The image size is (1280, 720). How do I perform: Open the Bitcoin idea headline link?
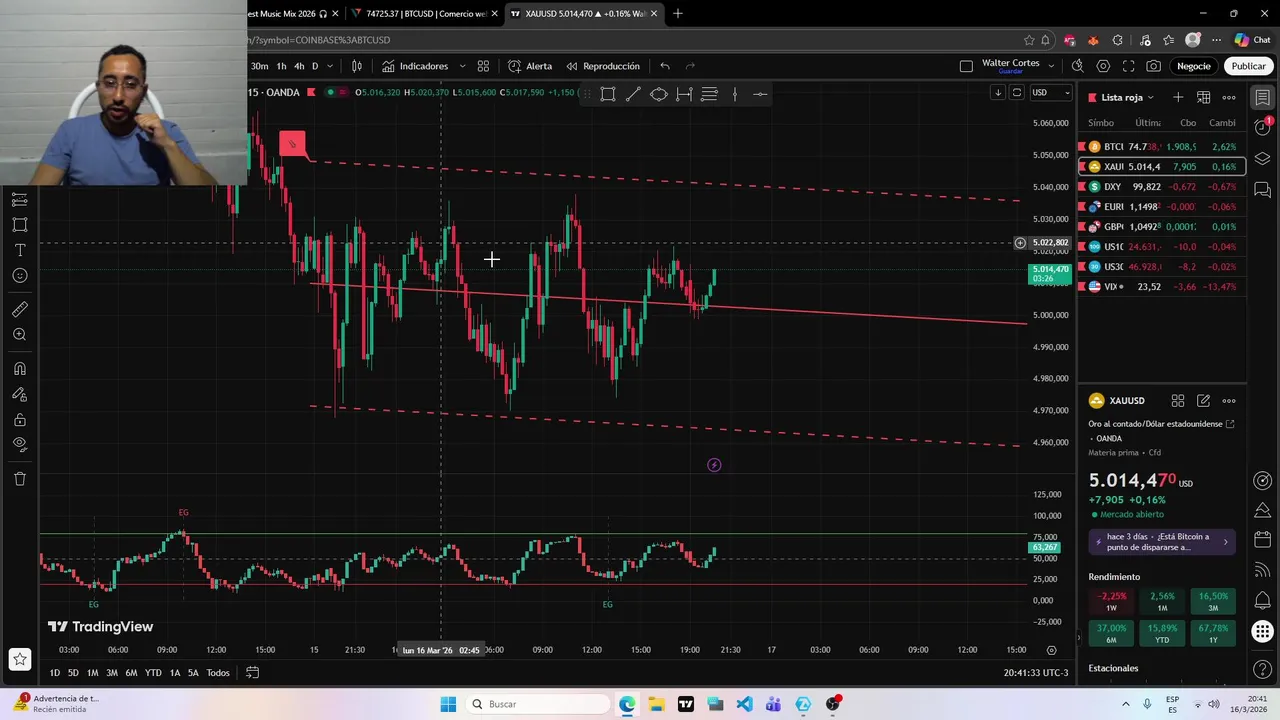coord(1162,542)
